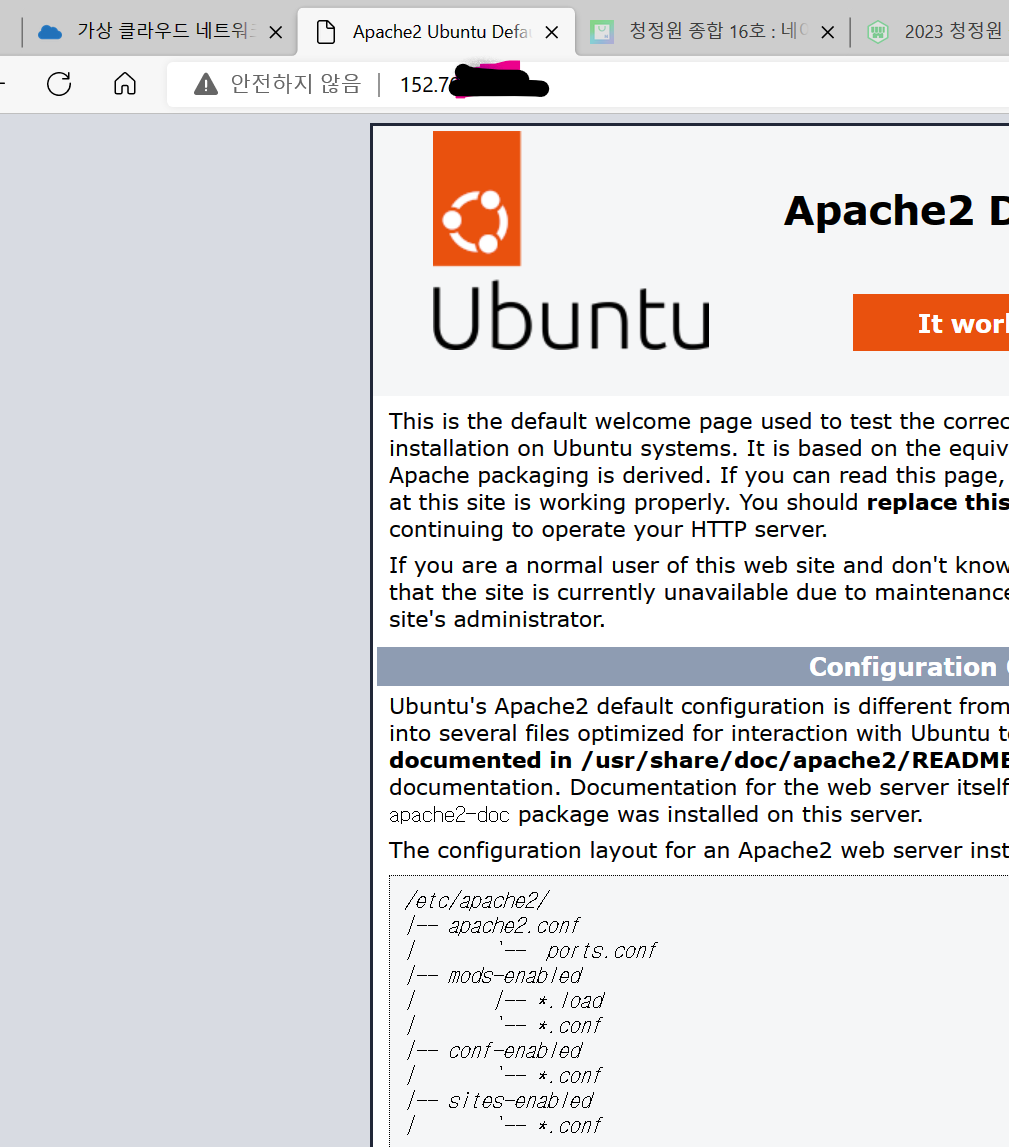The height and width of the screenshot is (1147, 1009).
Task: Click the 안전하지 않음 security label
Action: (296, 84)
